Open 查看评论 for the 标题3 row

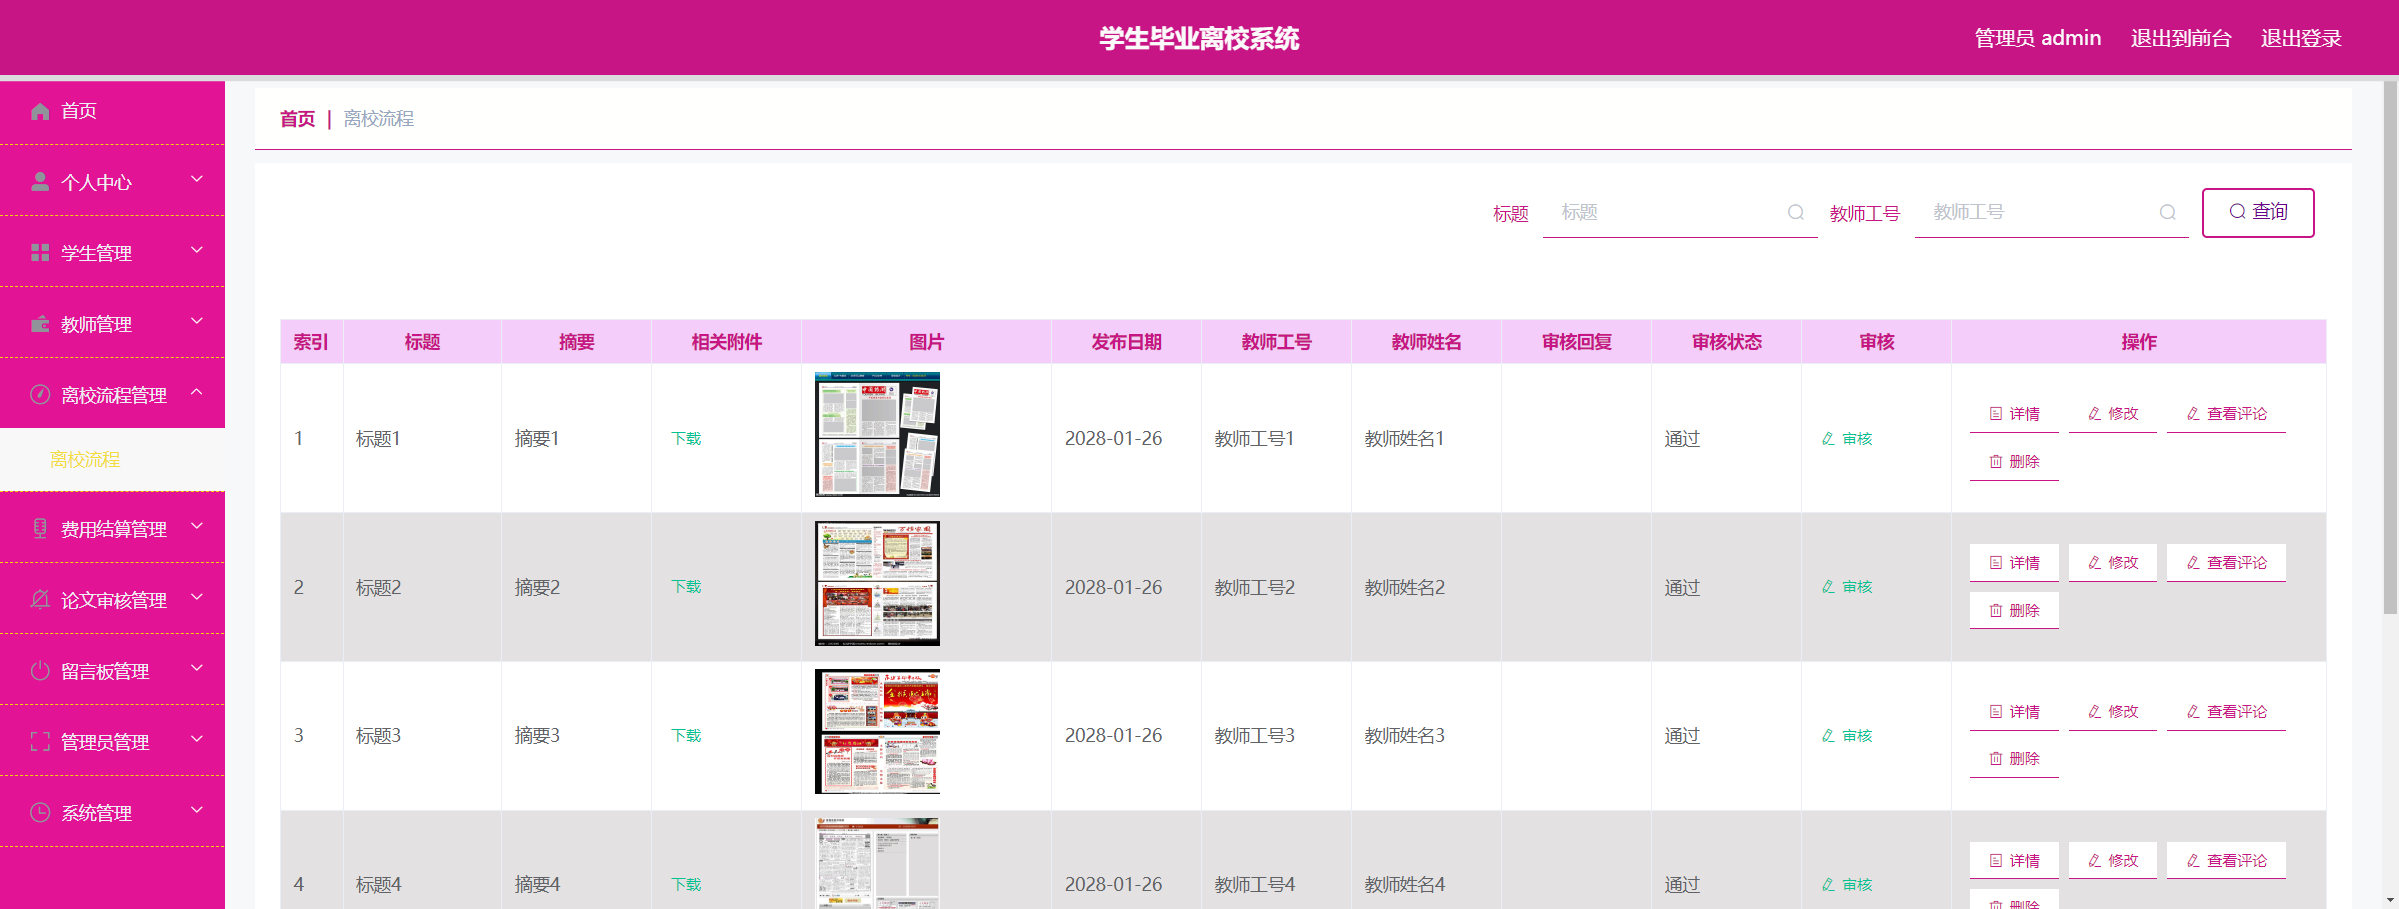[2226, 712]
